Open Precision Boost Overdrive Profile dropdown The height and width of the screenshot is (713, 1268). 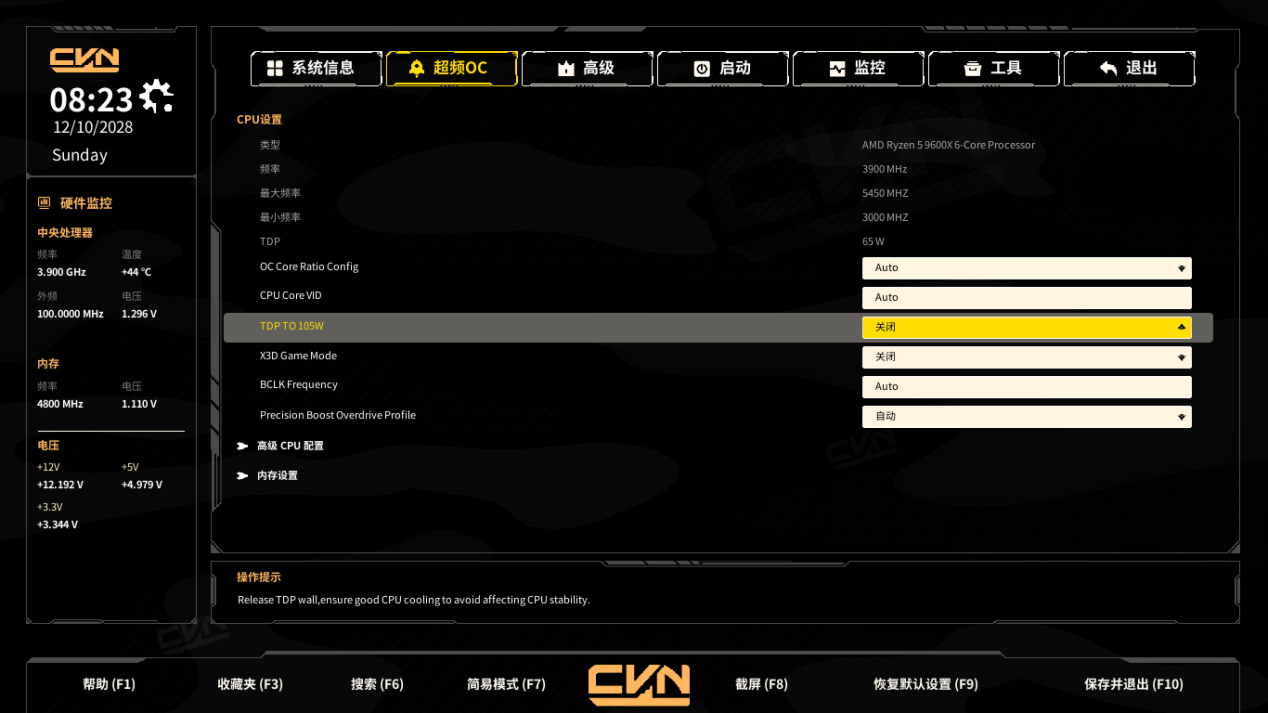[x=1027, y=416]
